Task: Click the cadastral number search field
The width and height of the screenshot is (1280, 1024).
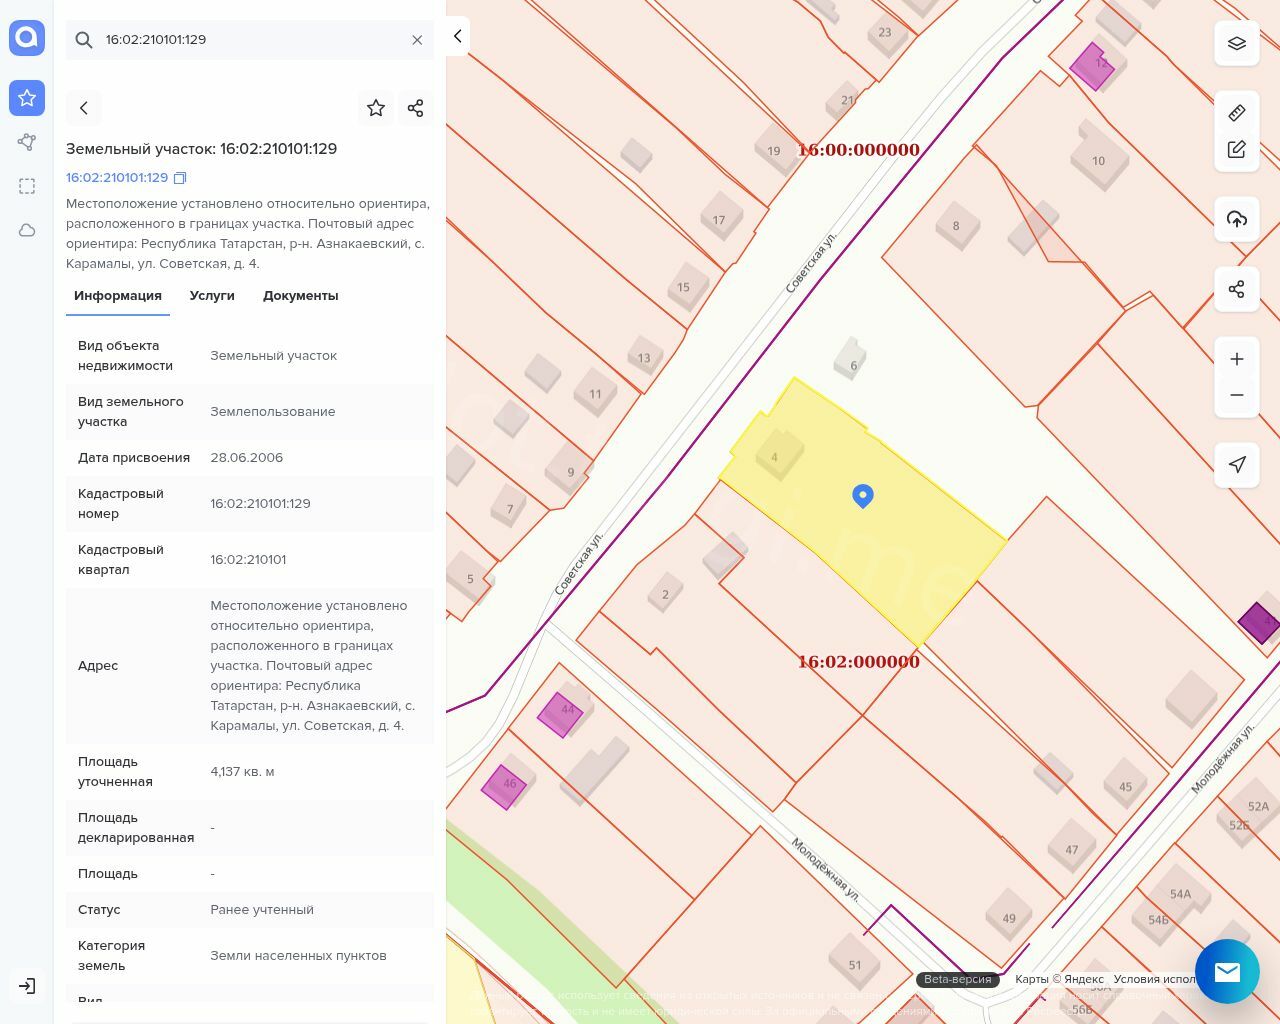Action: (250, 40)
